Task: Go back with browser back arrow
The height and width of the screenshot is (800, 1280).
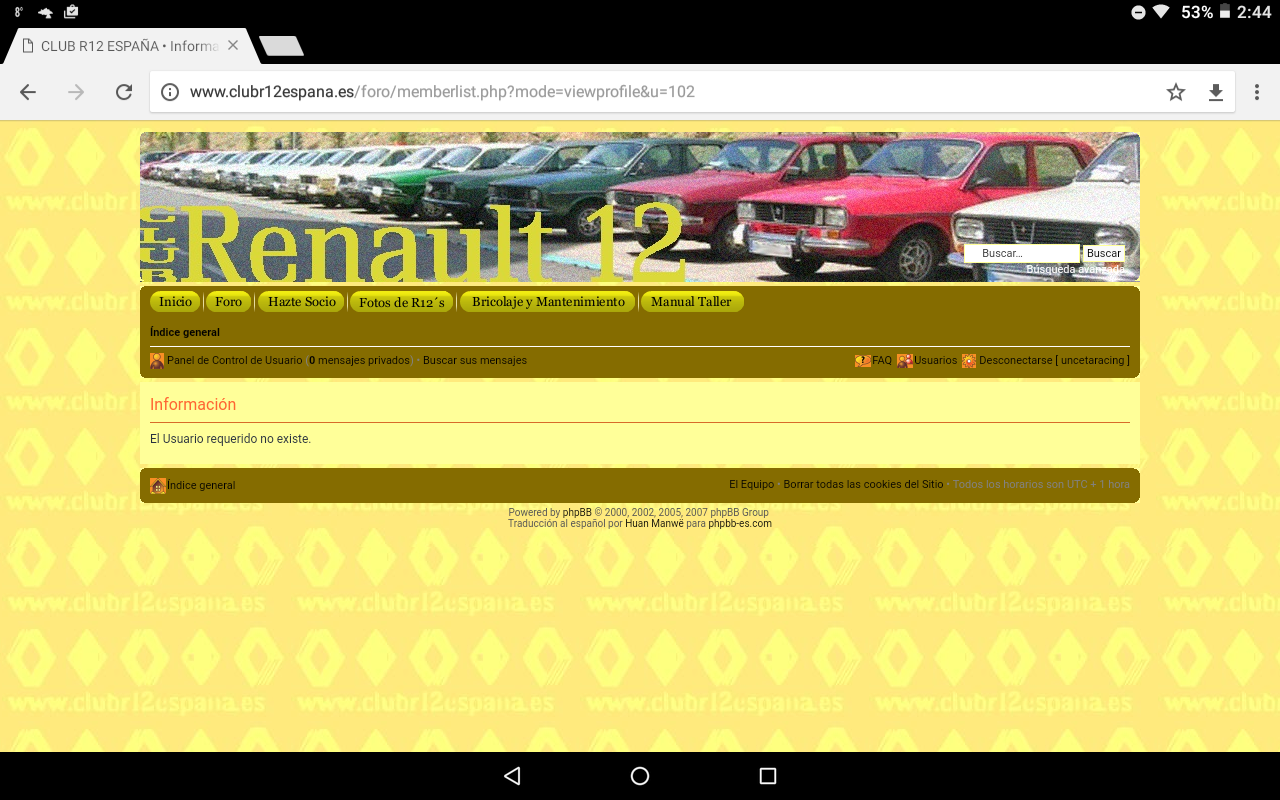Action: click(x=28, y=92)
